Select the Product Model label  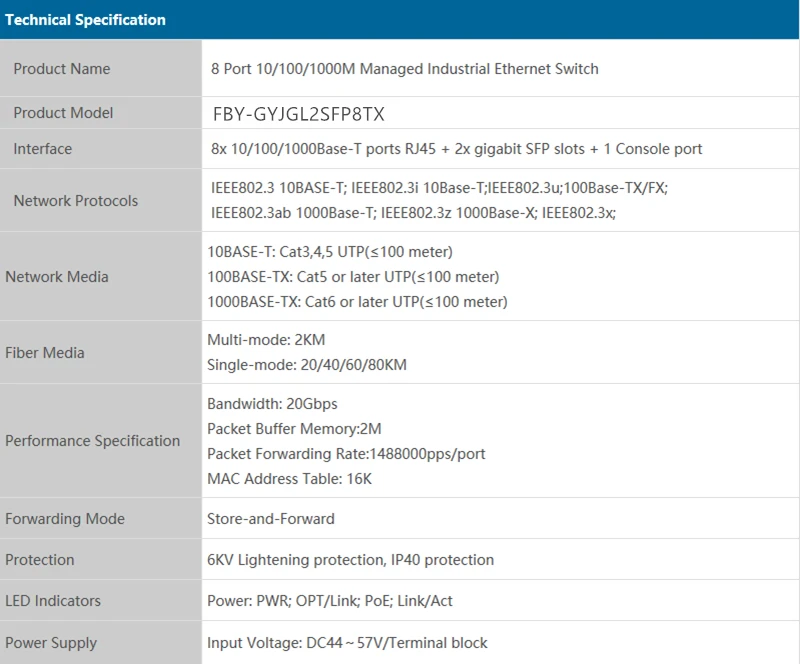click(63, 113)
